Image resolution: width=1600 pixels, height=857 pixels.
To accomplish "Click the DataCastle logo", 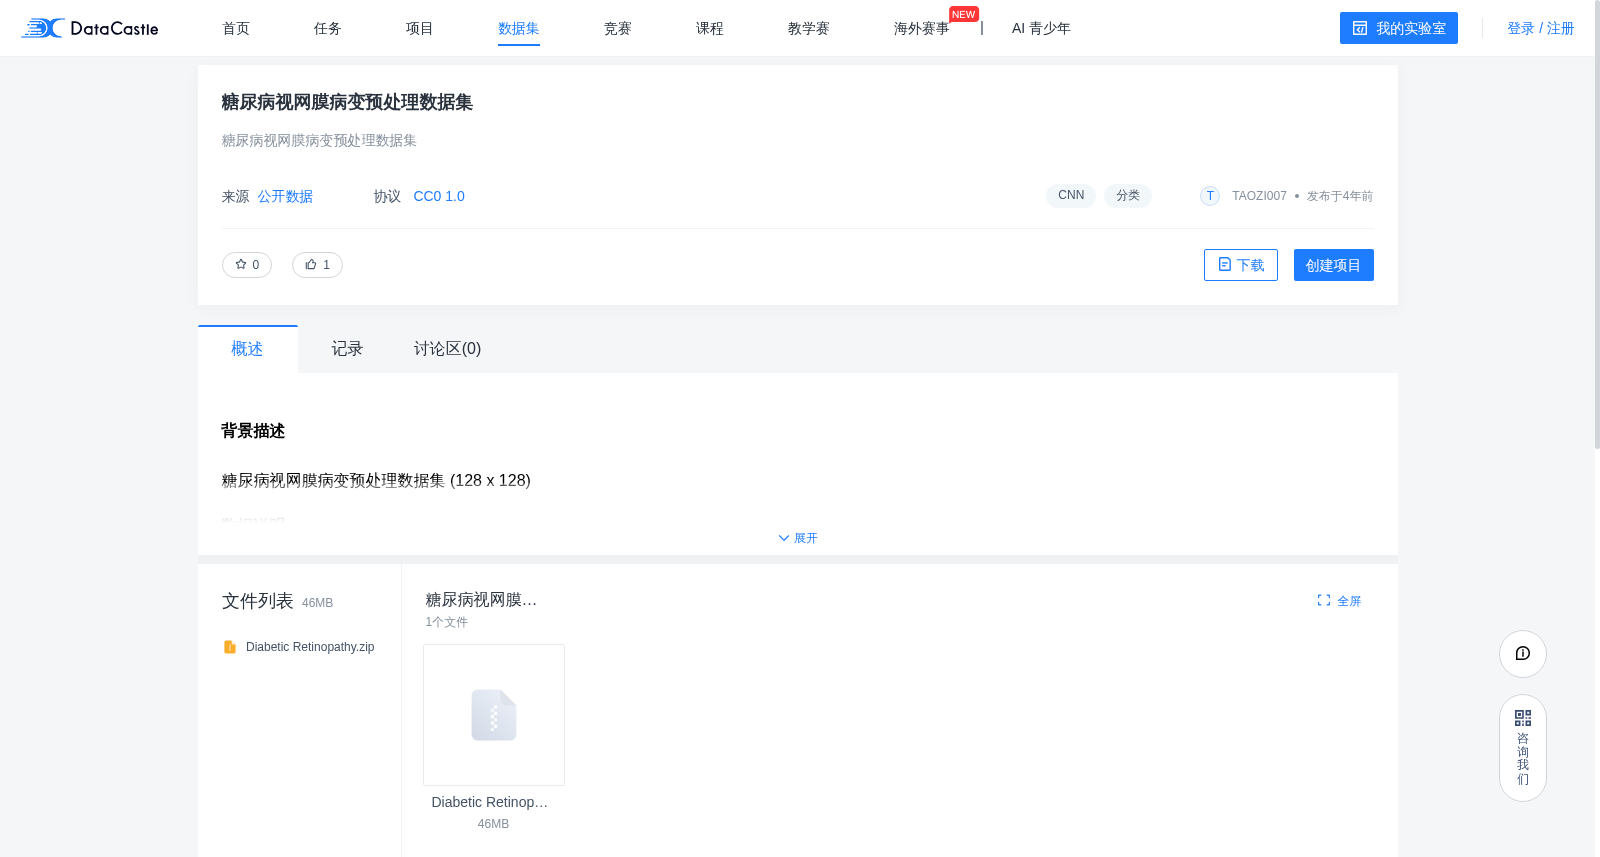I will coord(90,28).
